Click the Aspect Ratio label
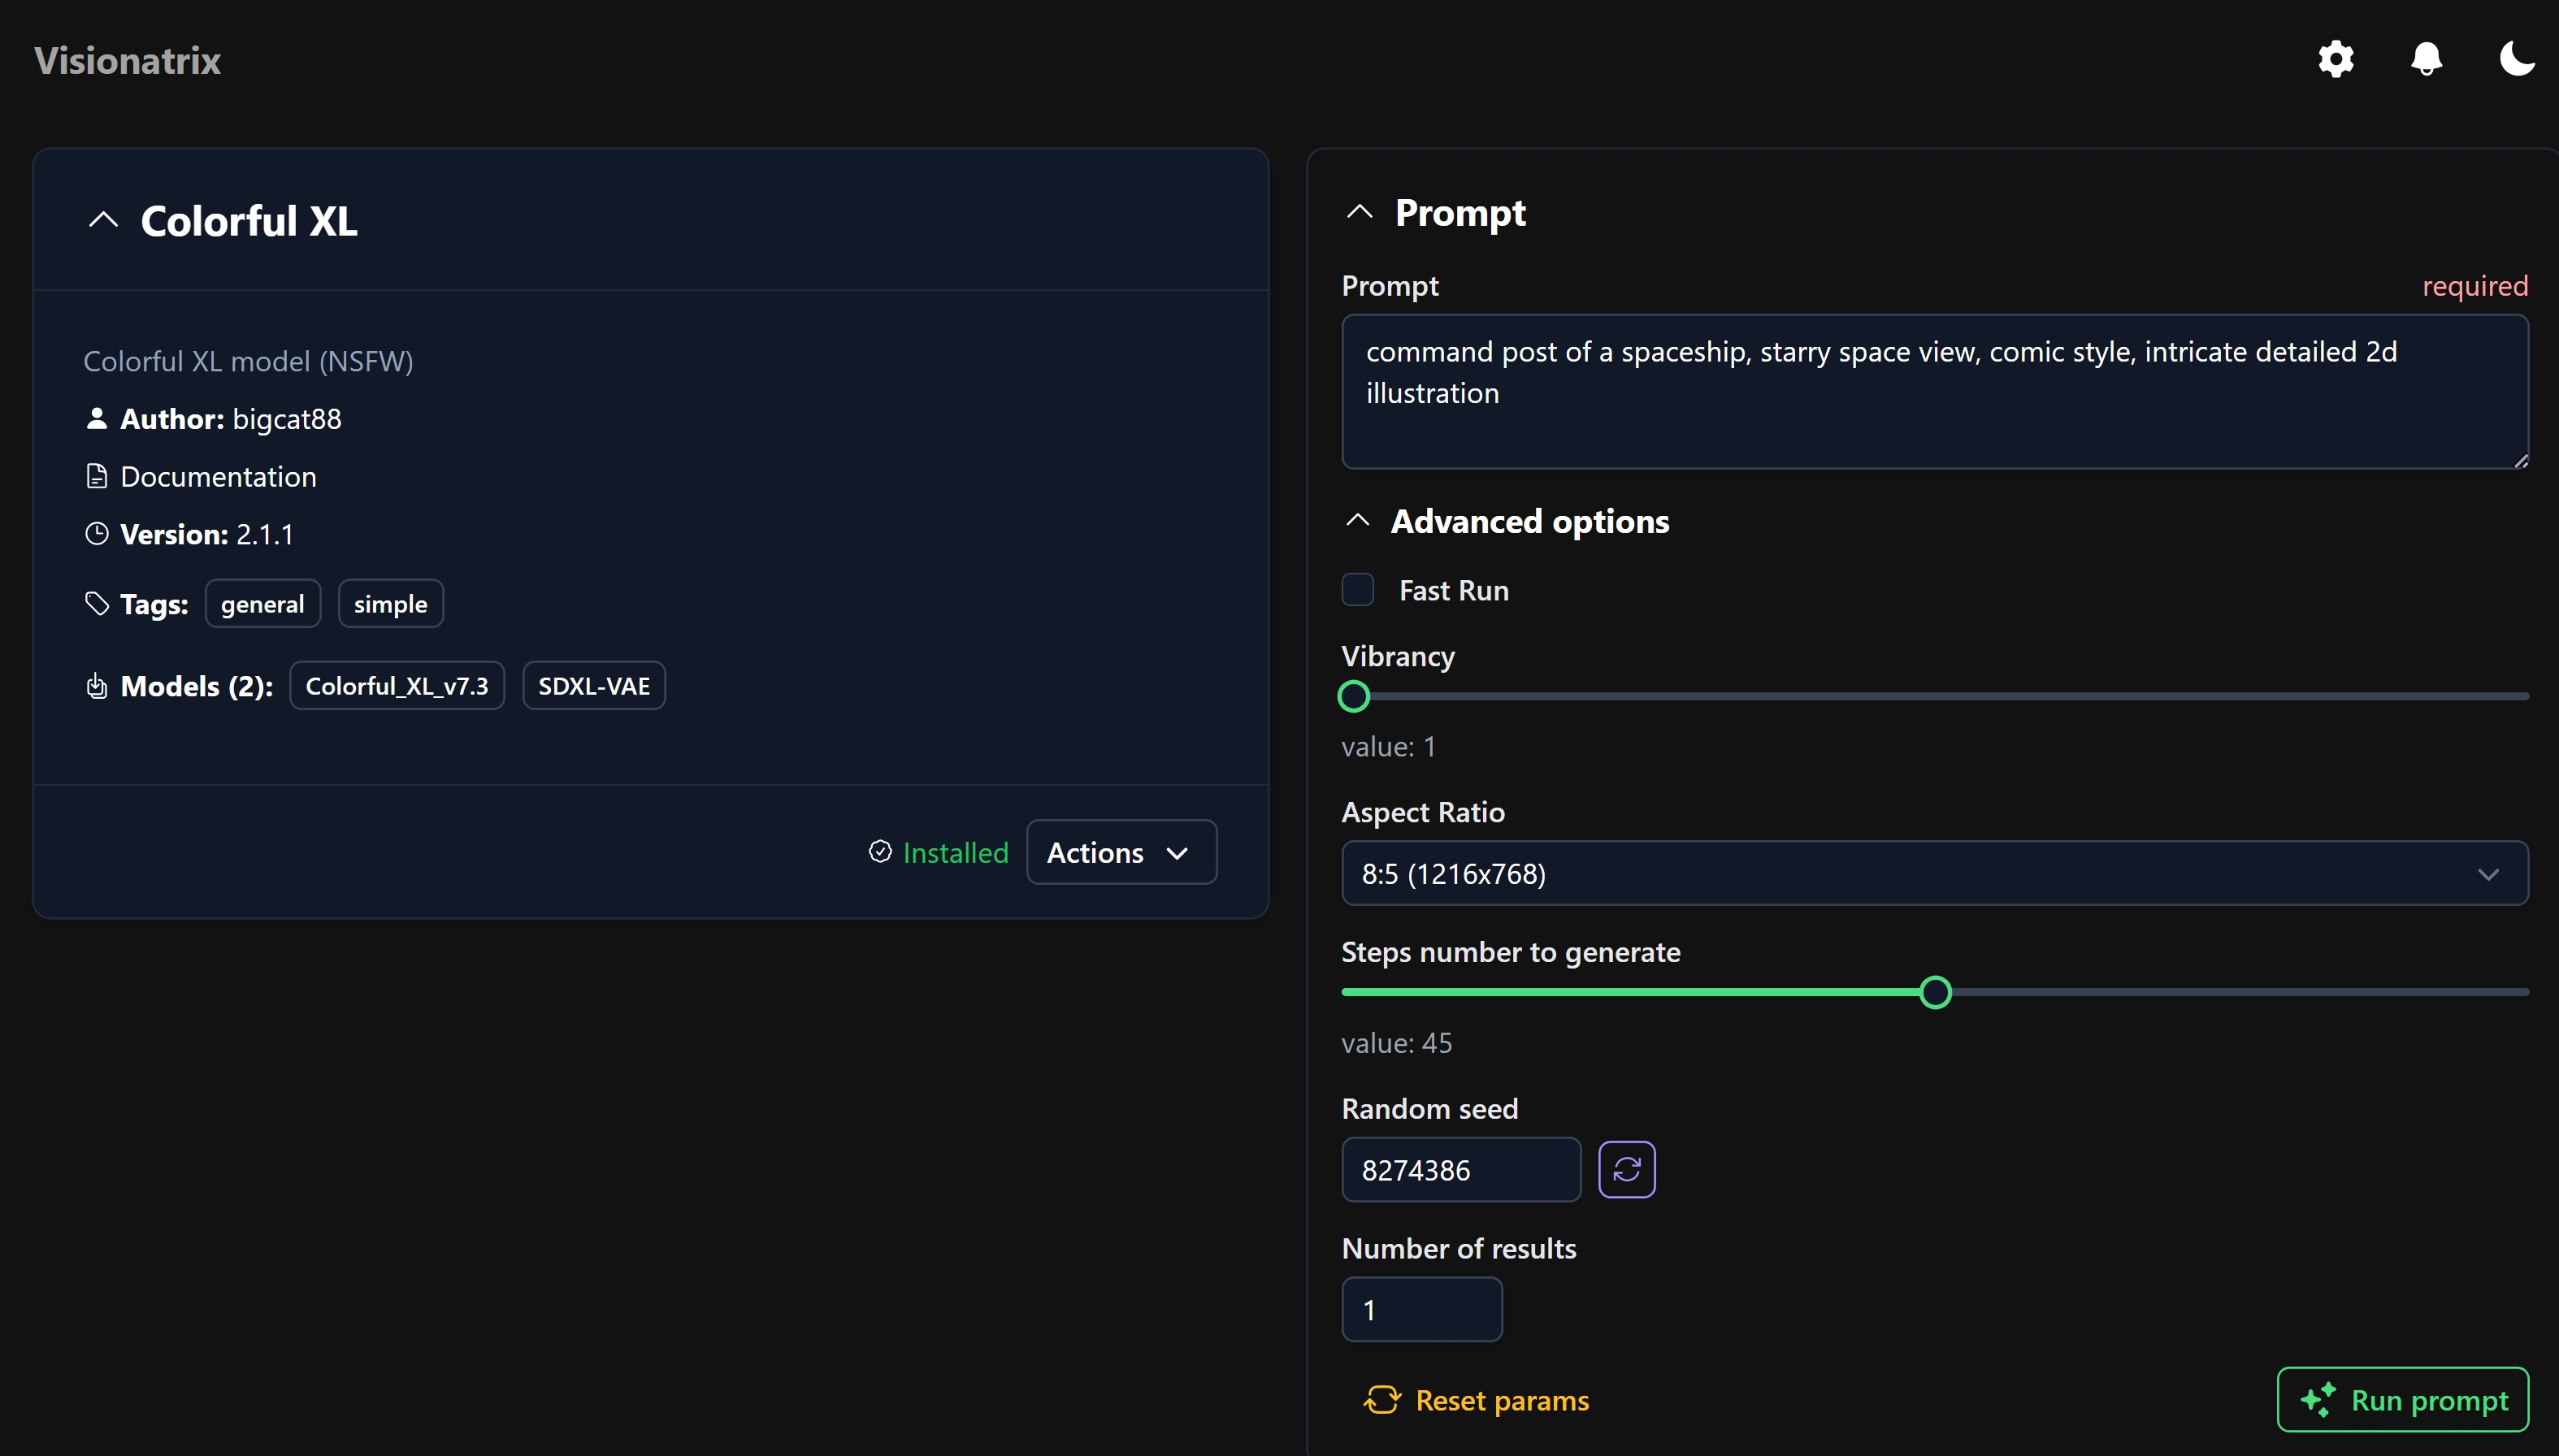 click(x=1422, y=812)
